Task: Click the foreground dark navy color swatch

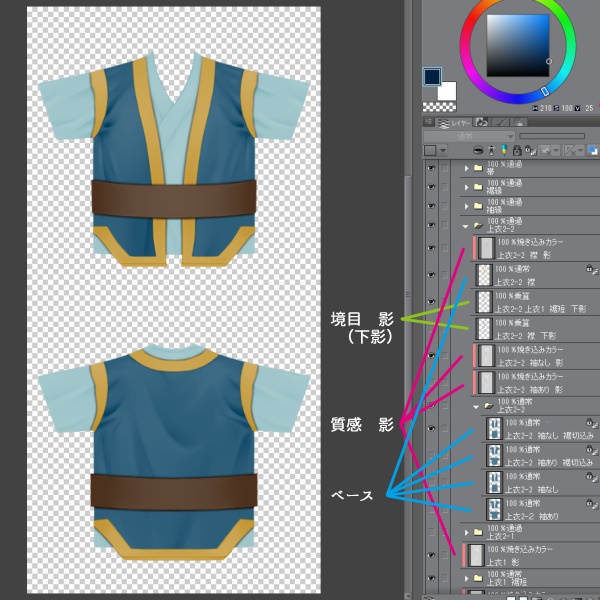Action: (x=432, y=77)
